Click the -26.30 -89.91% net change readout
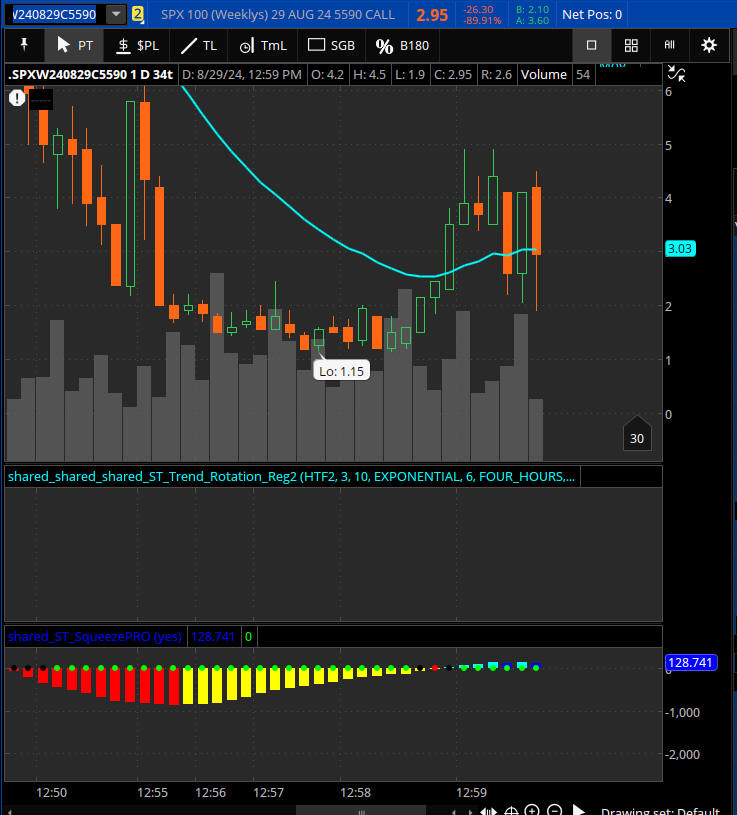The height and width of the screenshot is (815, 737). pos(482,15)
